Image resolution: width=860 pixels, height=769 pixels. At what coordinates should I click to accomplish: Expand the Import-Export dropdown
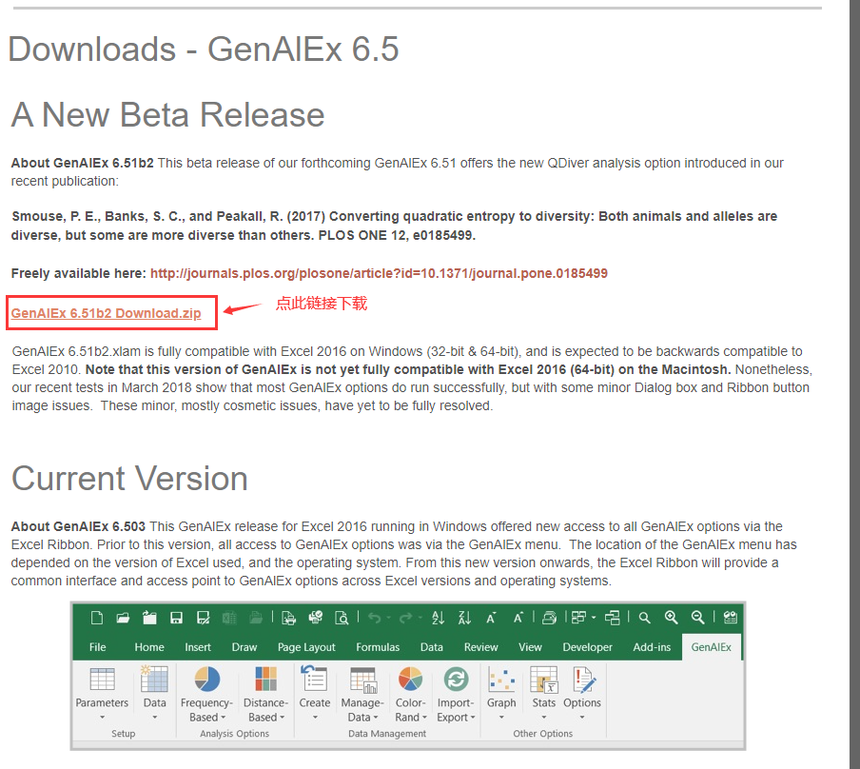click(455, 694)
